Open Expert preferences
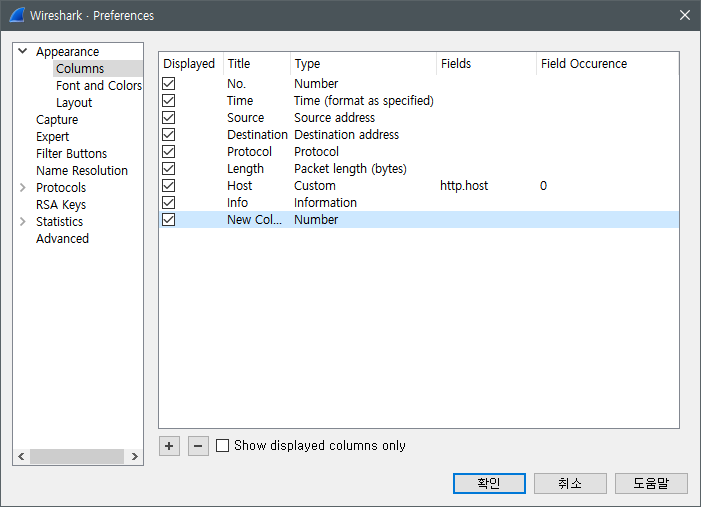Image resolution: width=701 pixels, height=507 pixels. 52,137
